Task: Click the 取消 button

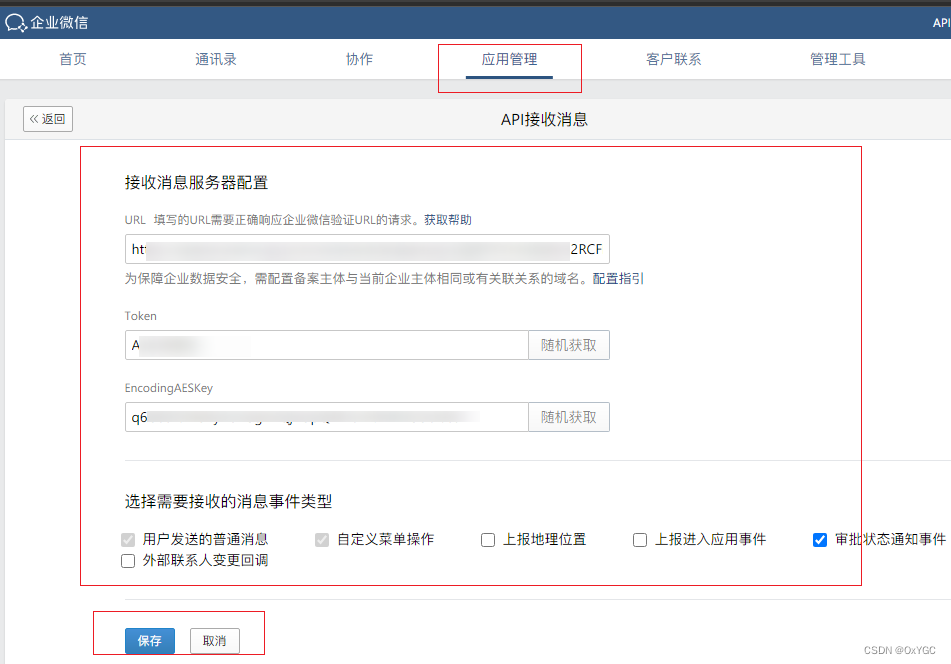Action: (x=215, y=641)
